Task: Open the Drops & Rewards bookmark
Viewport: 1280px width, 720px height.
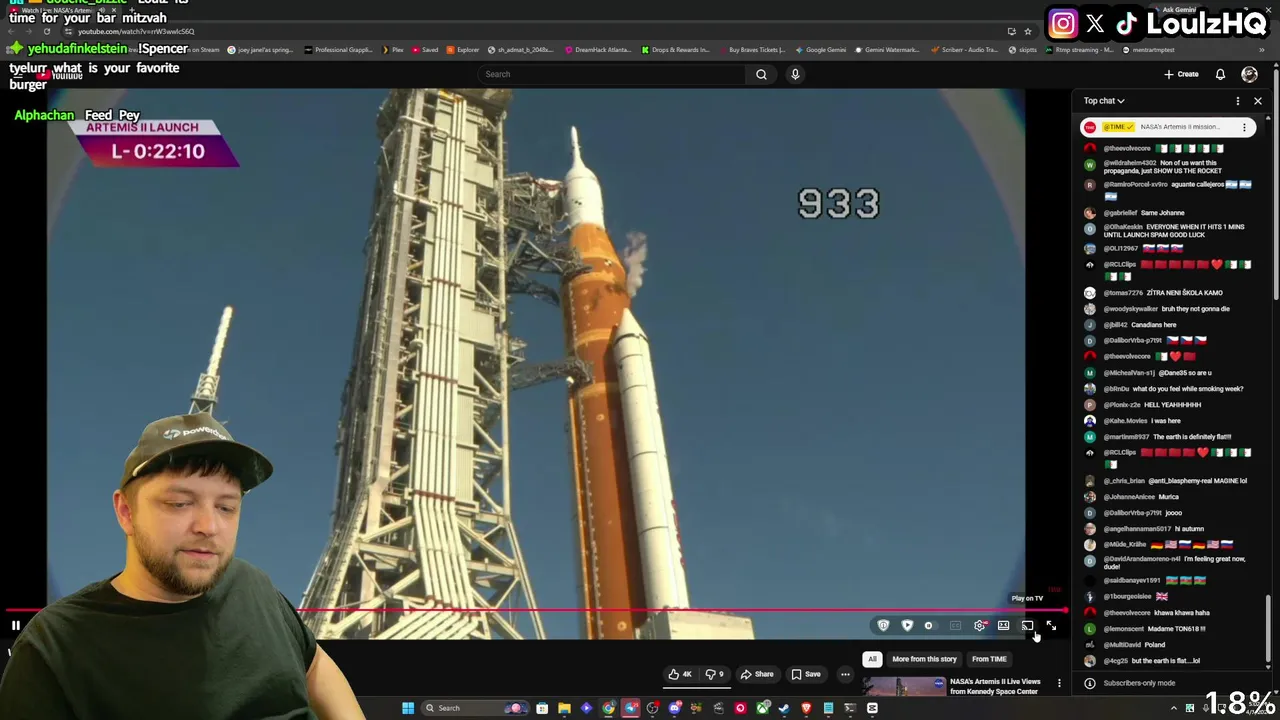Action: pyautogui.click(x=675, y=50)
